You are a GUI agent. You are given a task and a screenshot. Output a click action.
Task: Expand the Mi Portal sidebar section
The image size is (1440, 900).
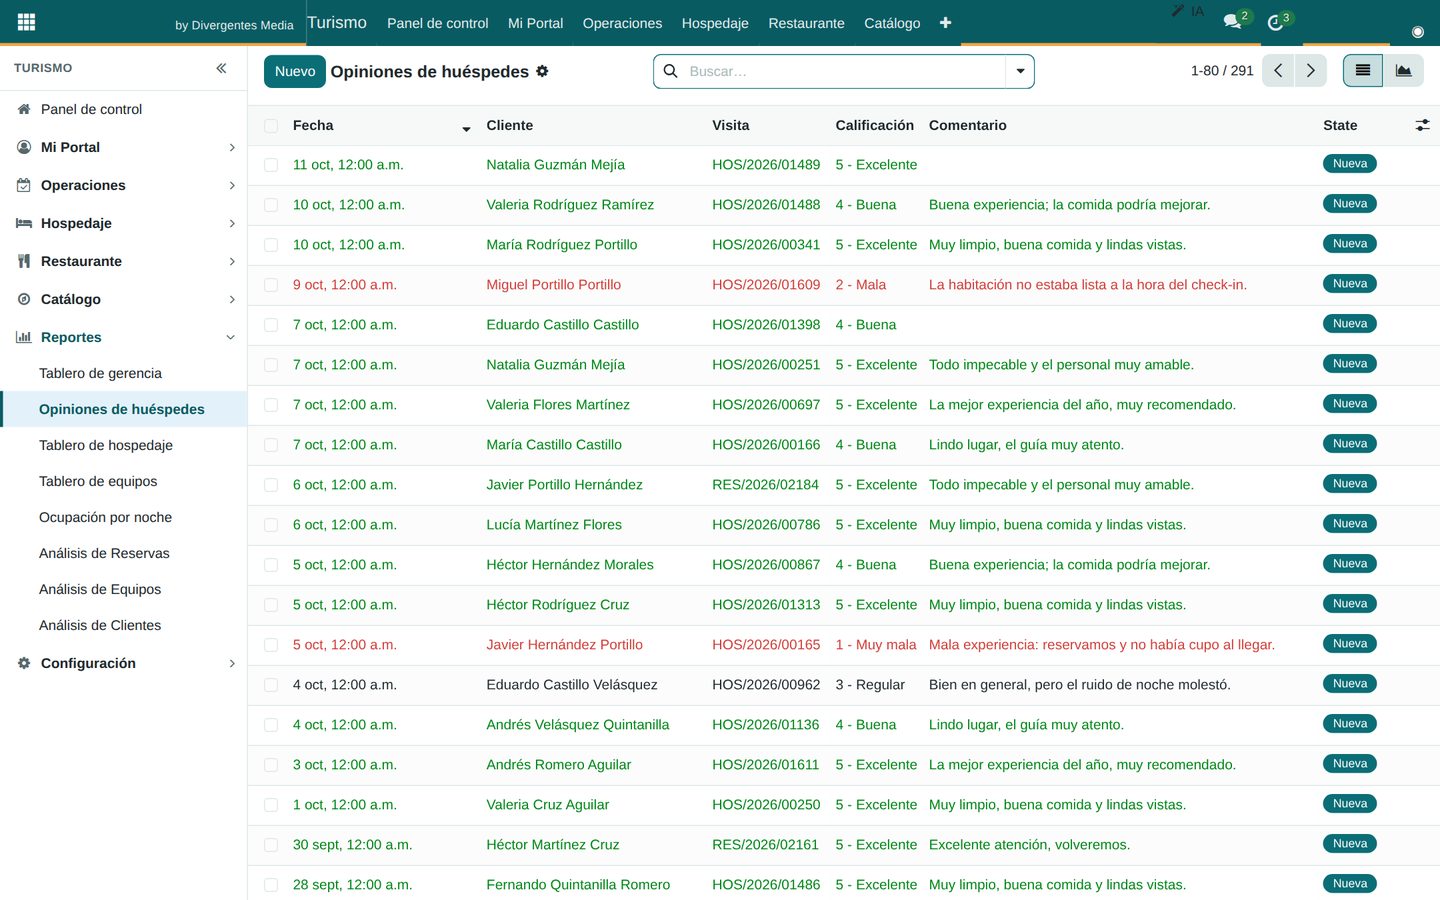[x=232, y=147]
